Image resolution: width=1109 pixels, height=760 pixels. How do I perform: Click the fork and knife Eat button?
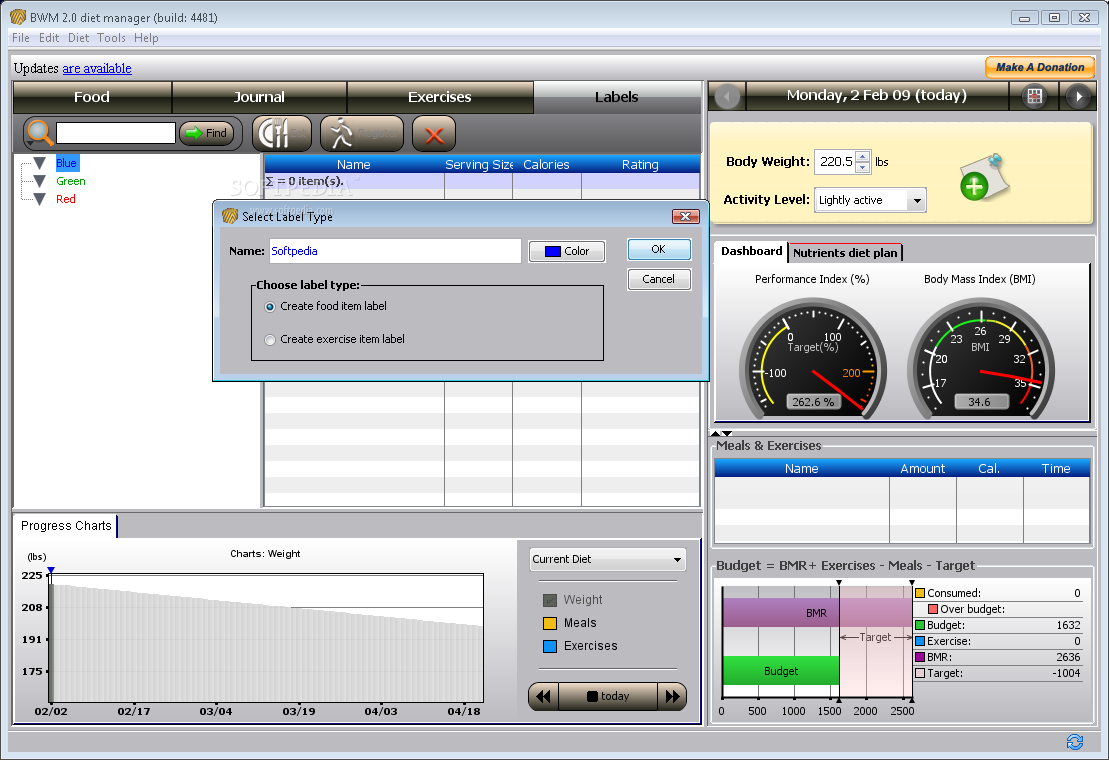(281, 133)
